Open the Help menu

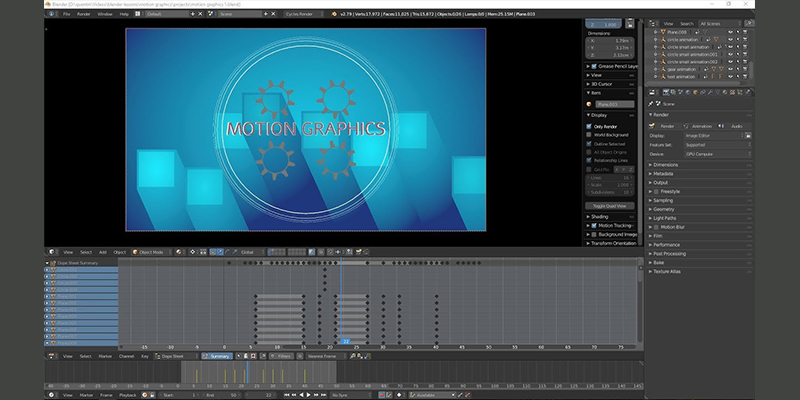point(124,14)
